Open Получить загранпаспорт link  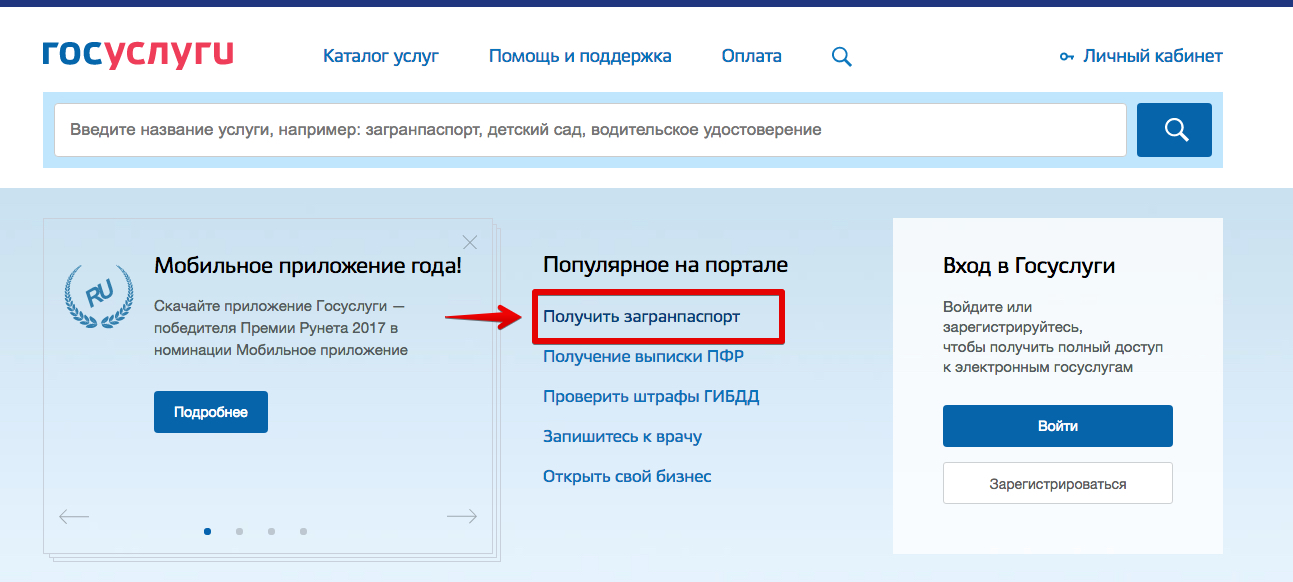[x=642, y=317]
